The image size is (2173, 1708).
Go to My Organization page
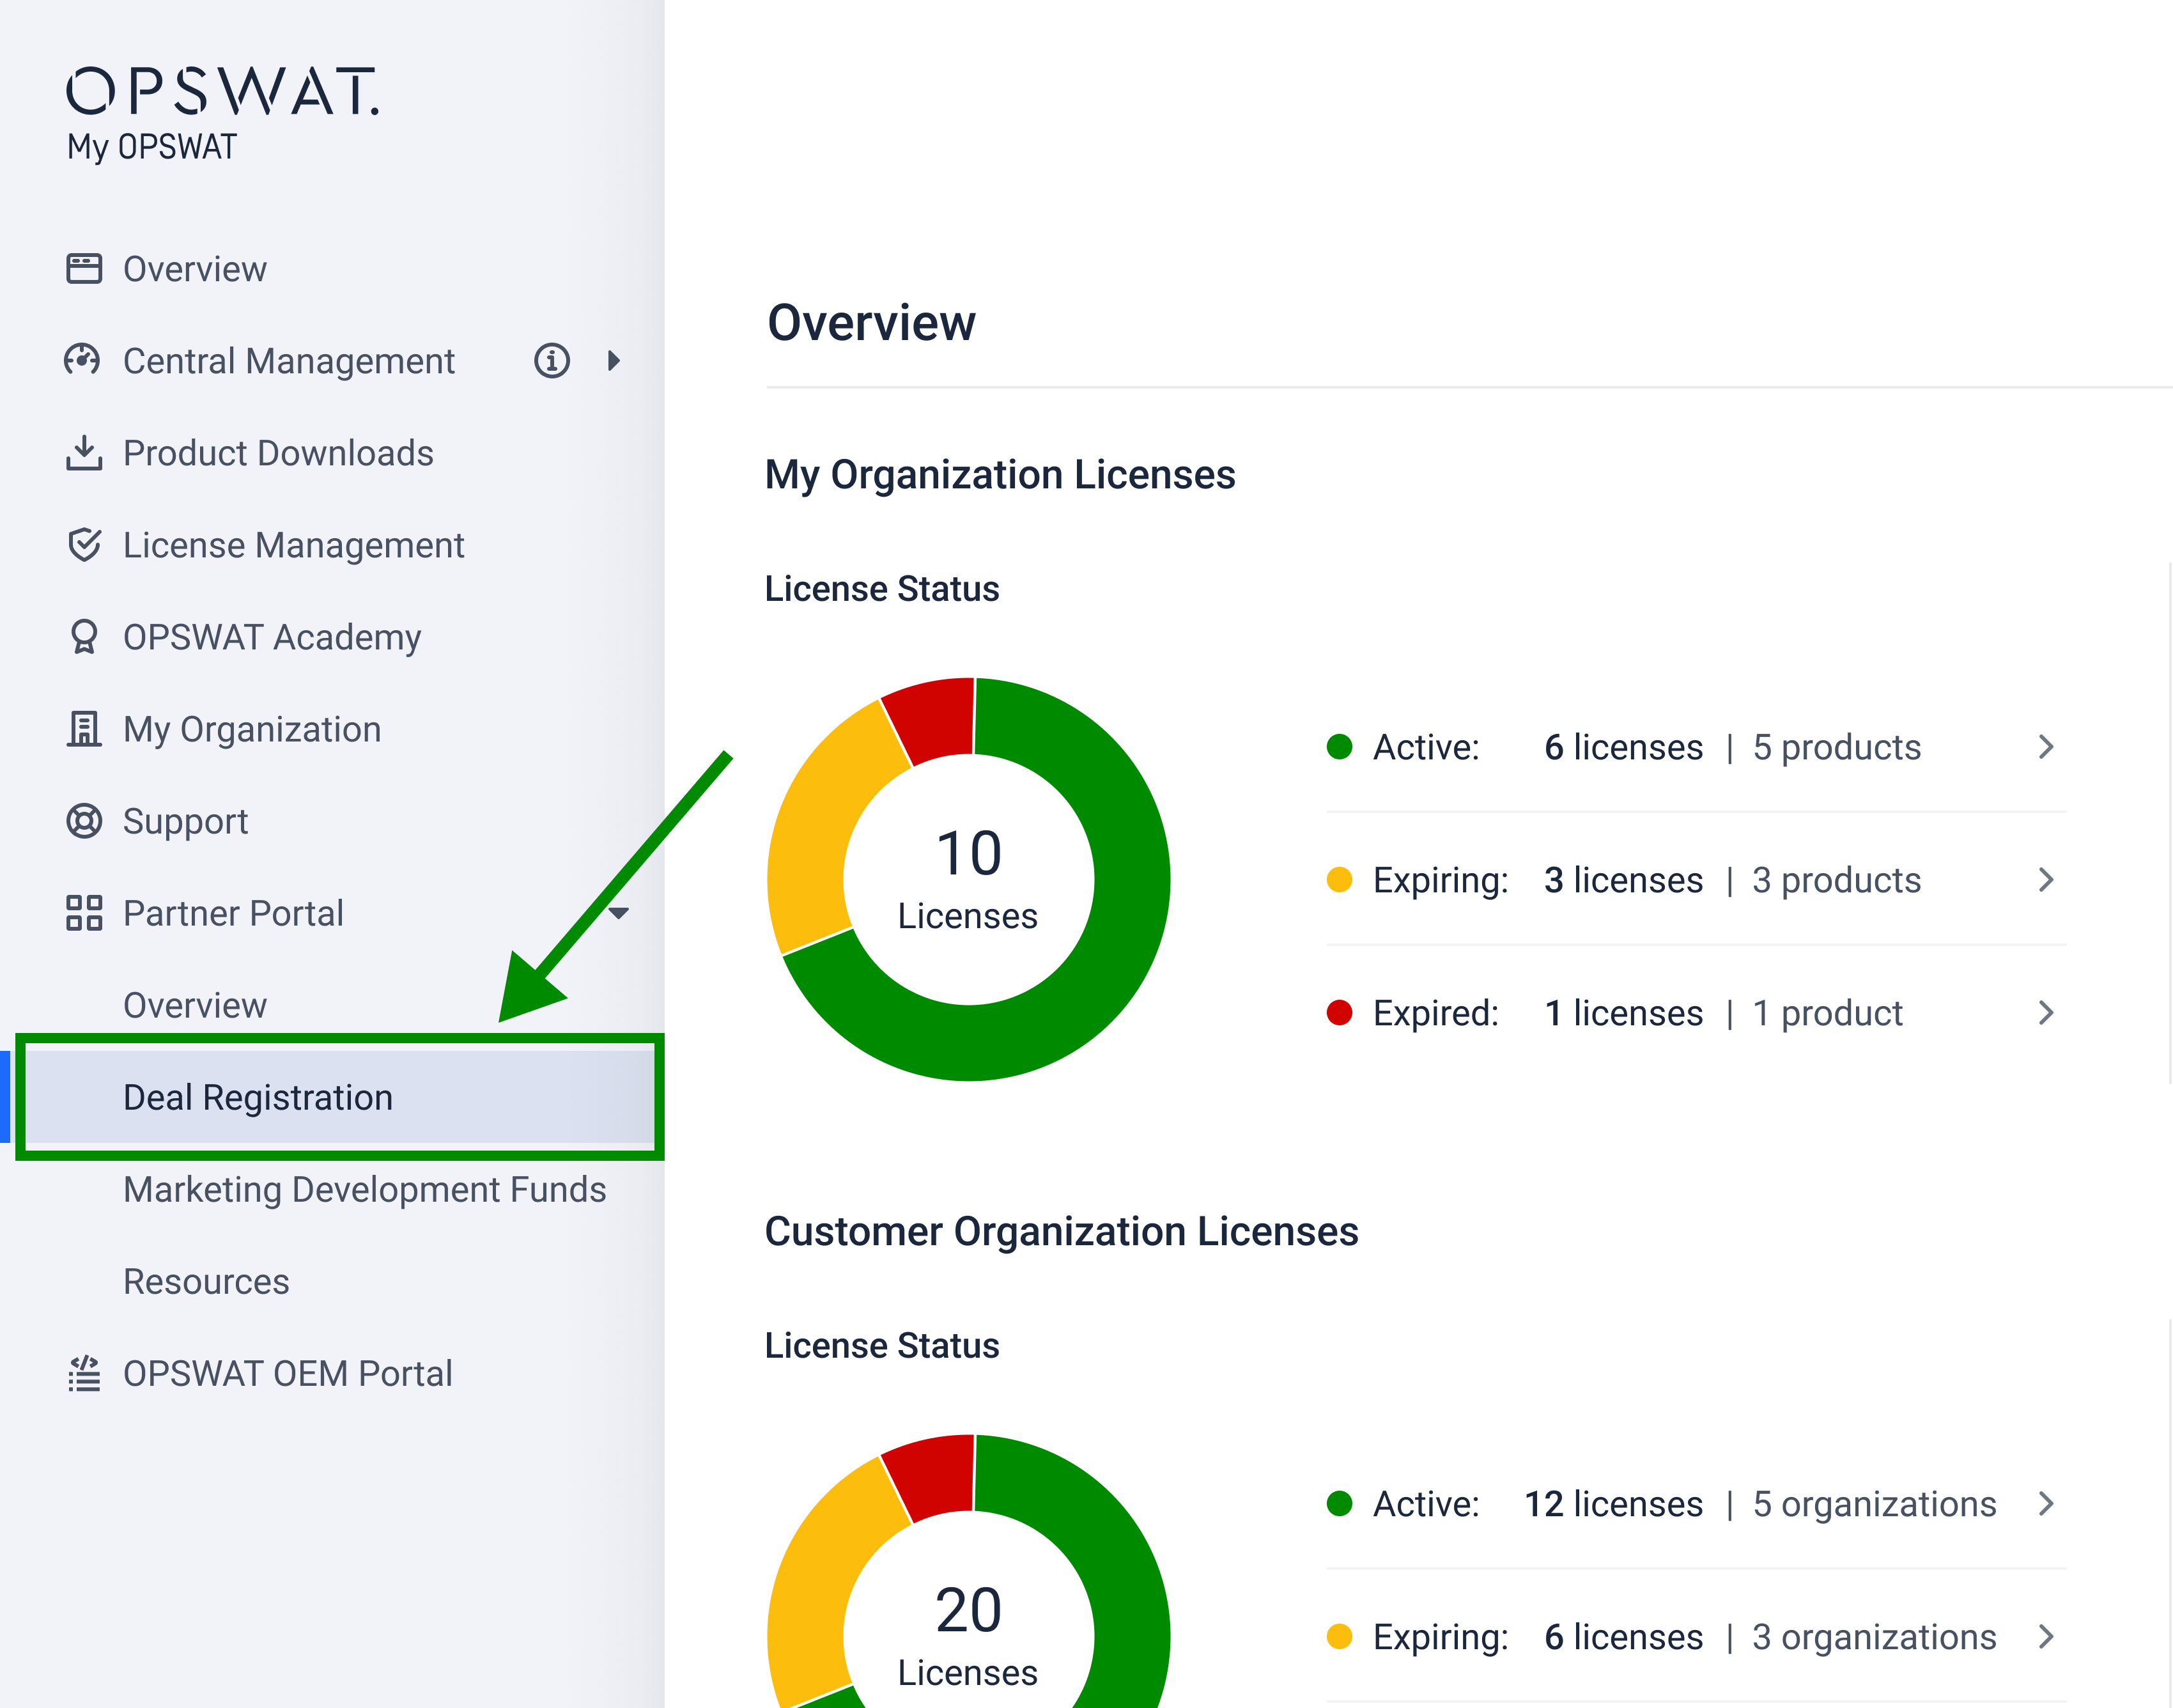point(251,729)
